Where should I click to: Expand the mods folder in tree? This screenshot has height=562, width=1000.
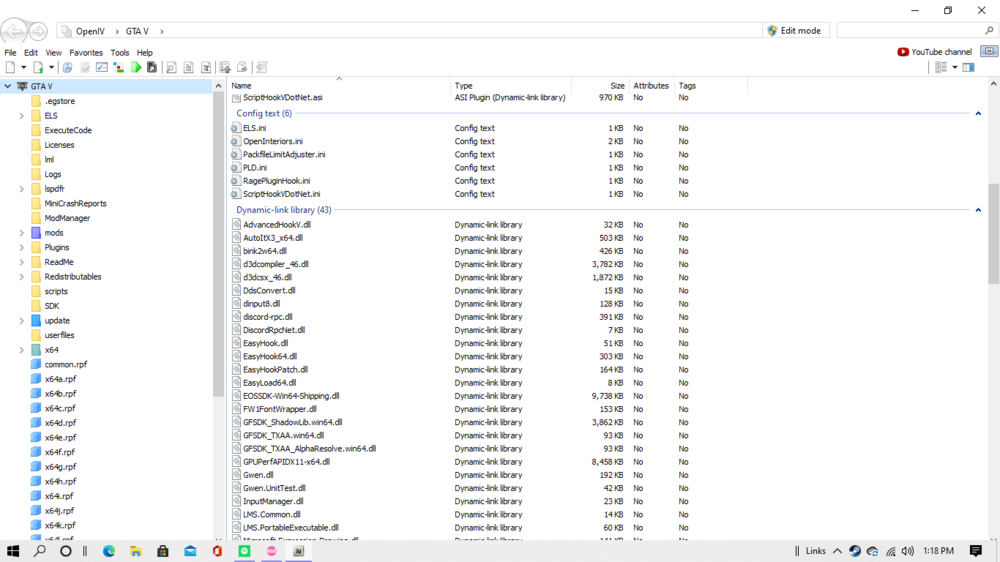pos(22,233)
